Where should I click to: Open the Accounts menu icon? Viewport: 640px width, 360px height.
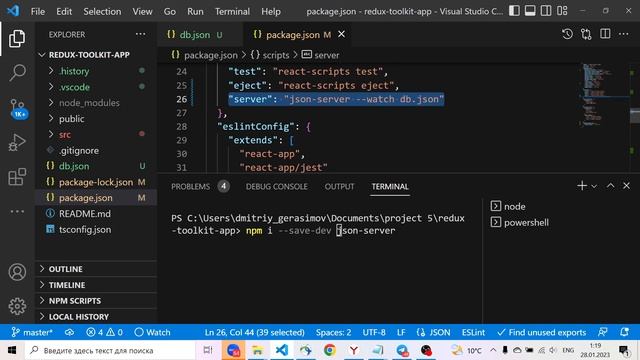tap(17, 272)
